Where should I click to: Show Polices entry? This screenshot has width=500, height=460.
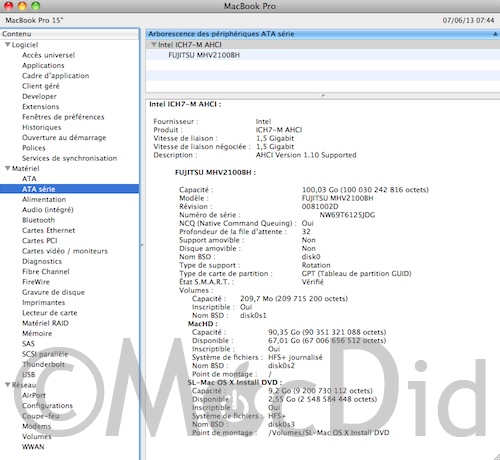point(34,148)
